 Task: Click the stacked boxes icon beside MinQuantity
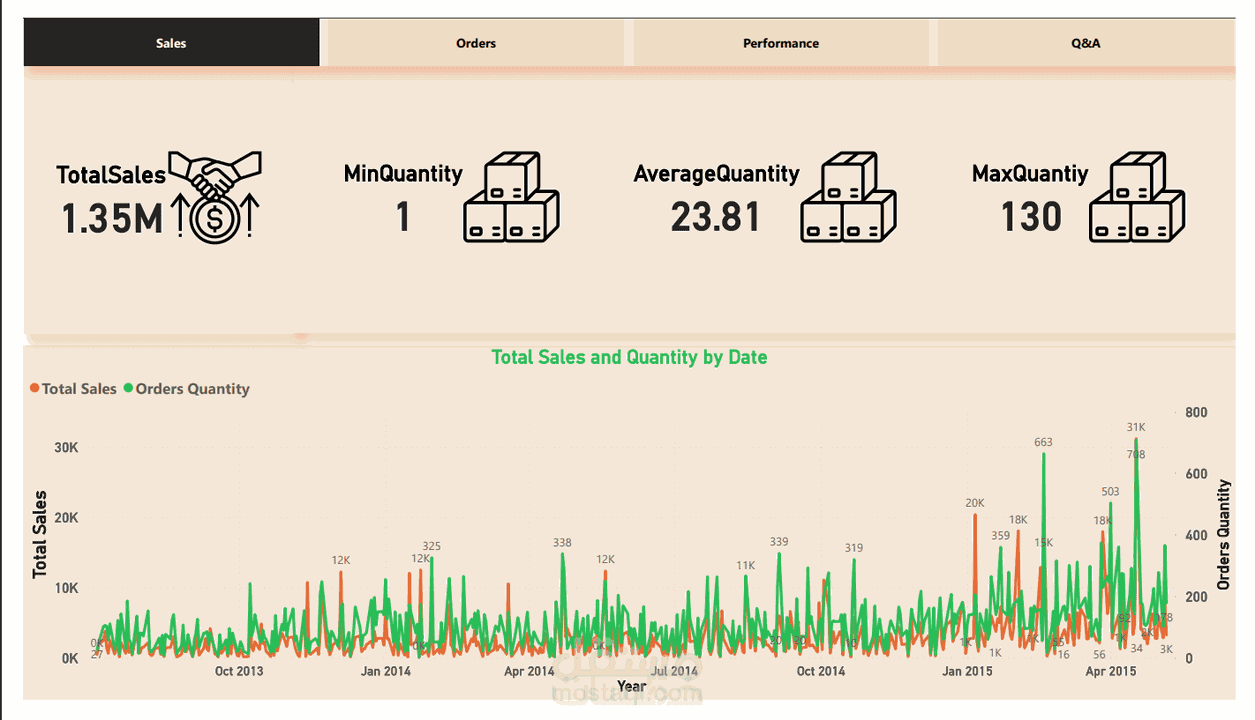[511, 197]
